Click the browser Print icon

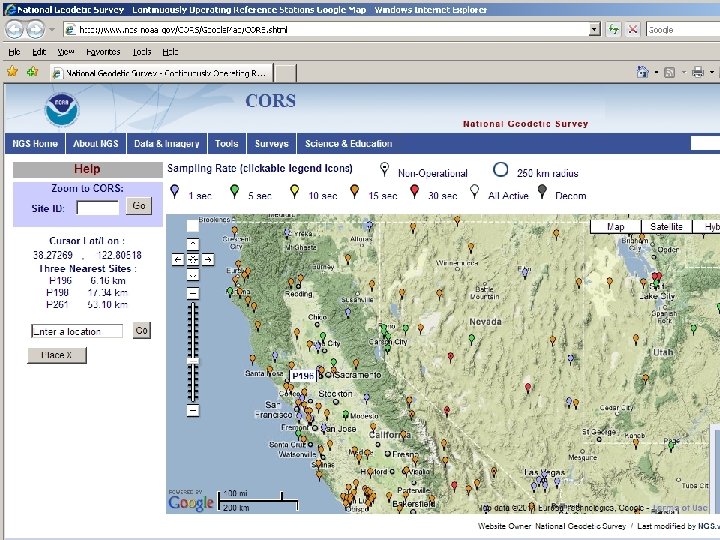698,72
